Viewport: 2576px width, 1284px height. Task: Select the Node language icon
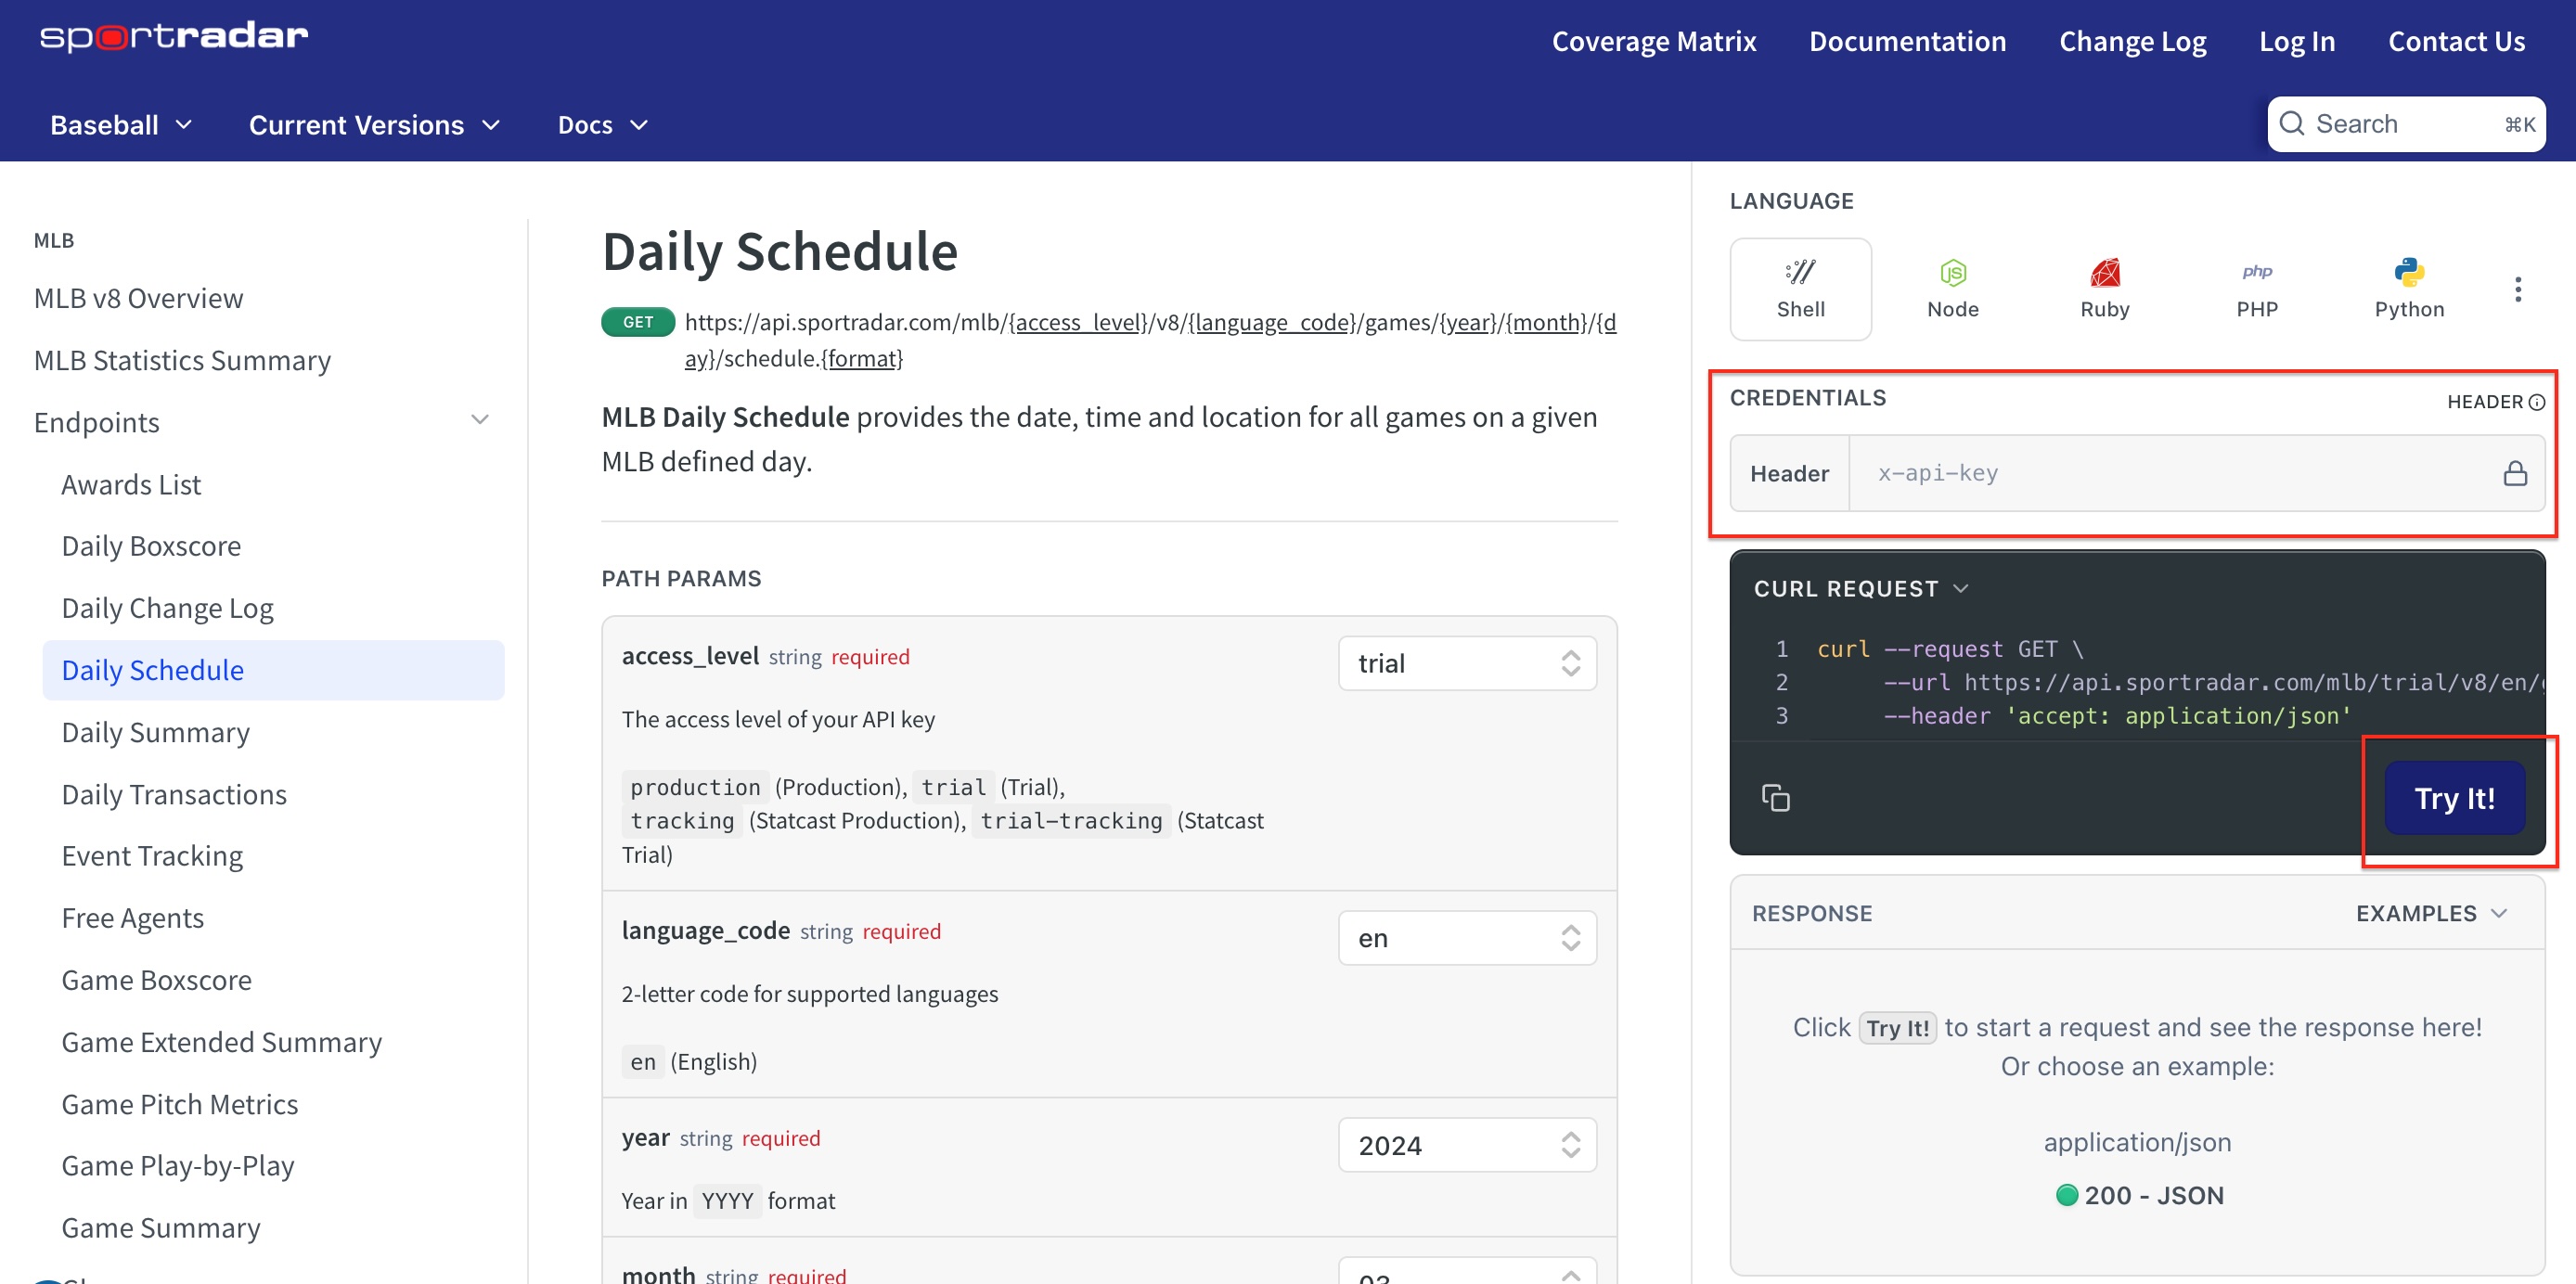pos(1952,289)
